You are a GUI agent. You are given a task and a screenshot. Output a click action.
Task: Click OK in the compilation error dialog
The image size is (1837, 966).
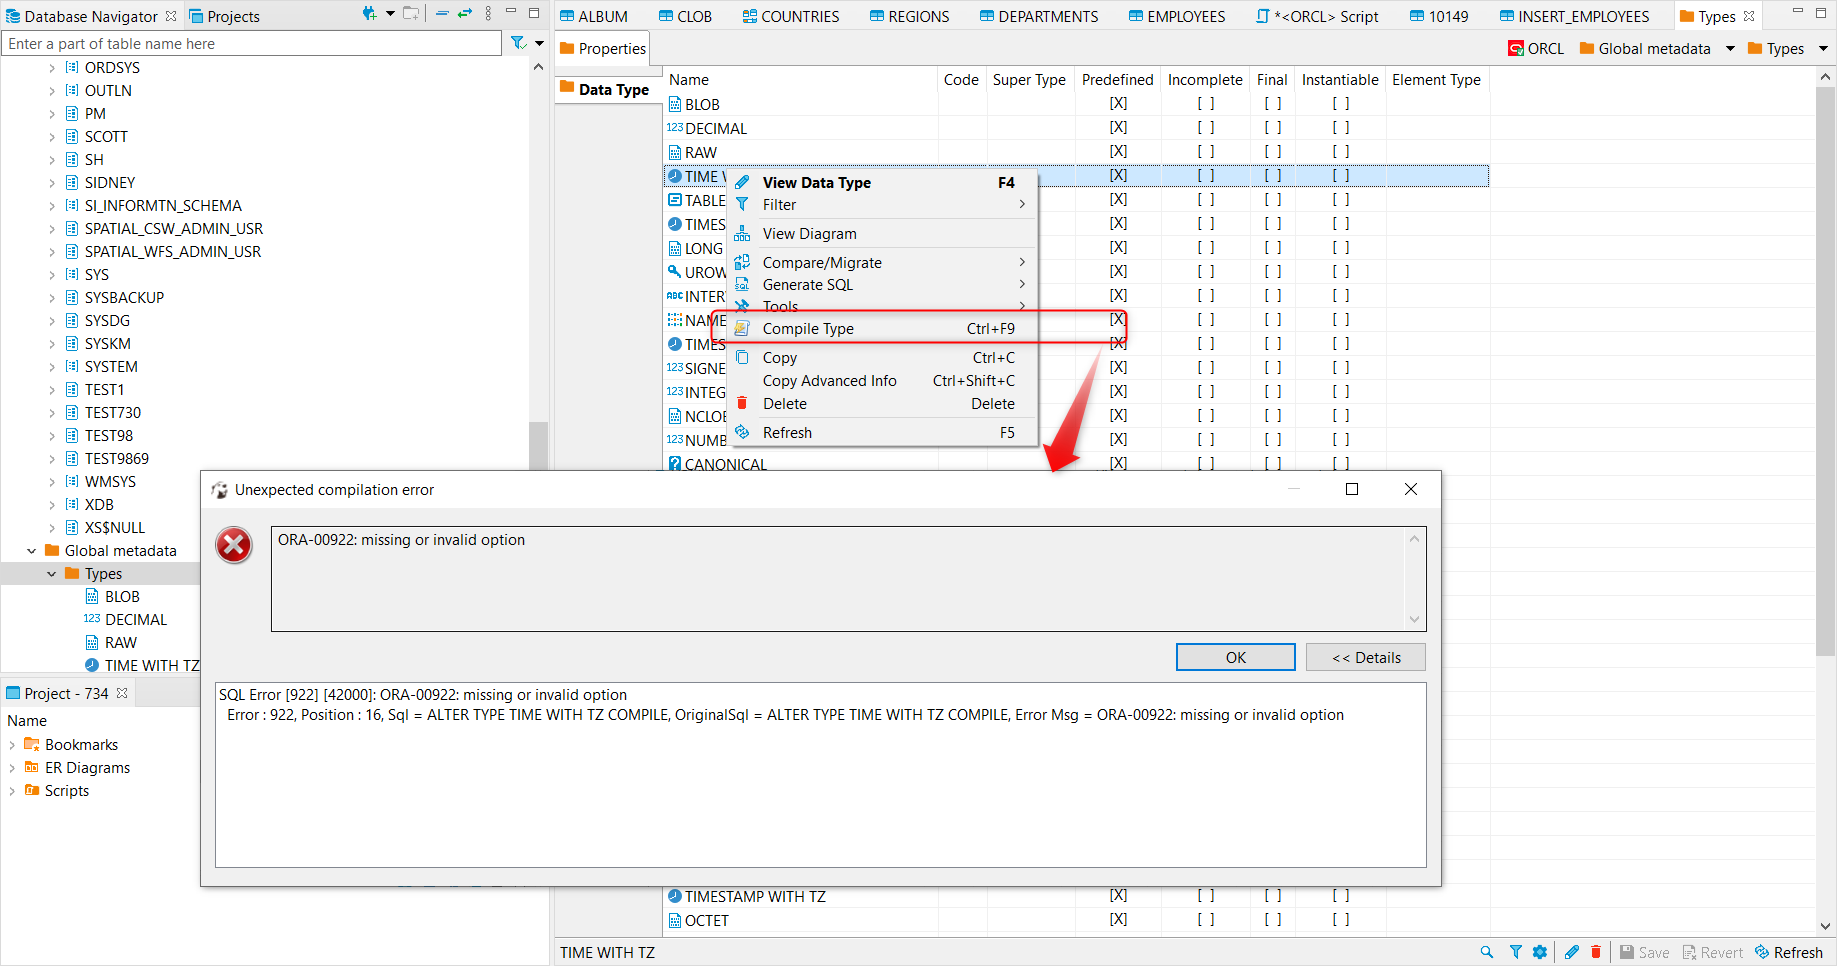[x=1236, y=657]
